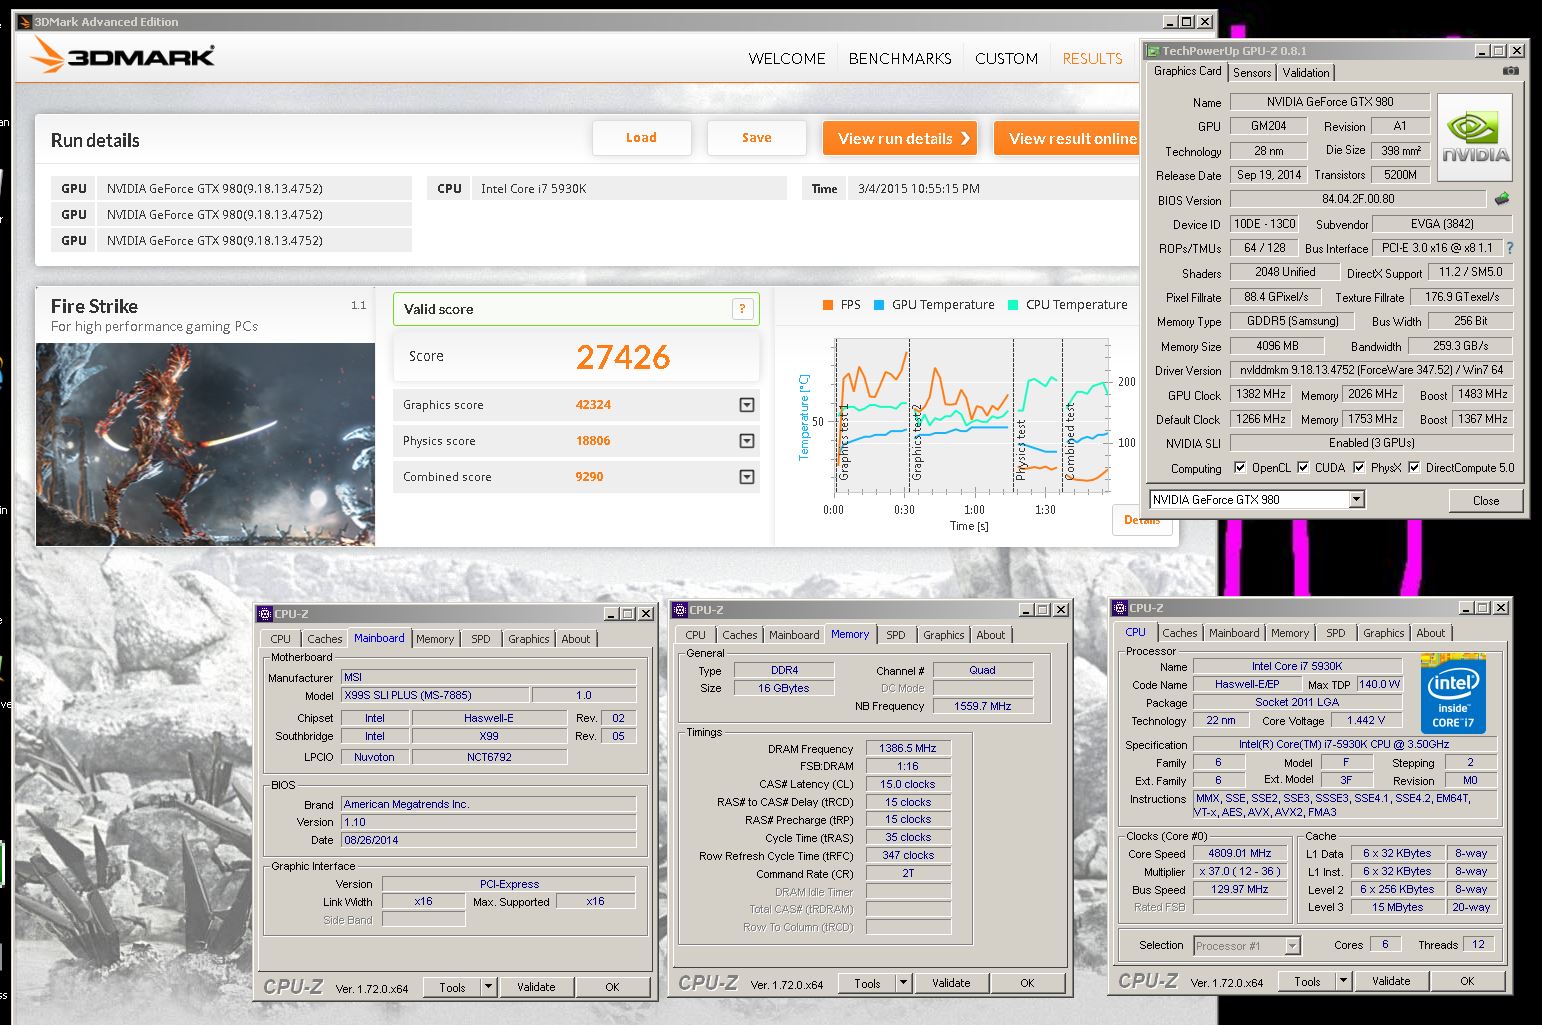
Task: Click the BIOS Version share icon in GPU-Z
Action: 1501,199
